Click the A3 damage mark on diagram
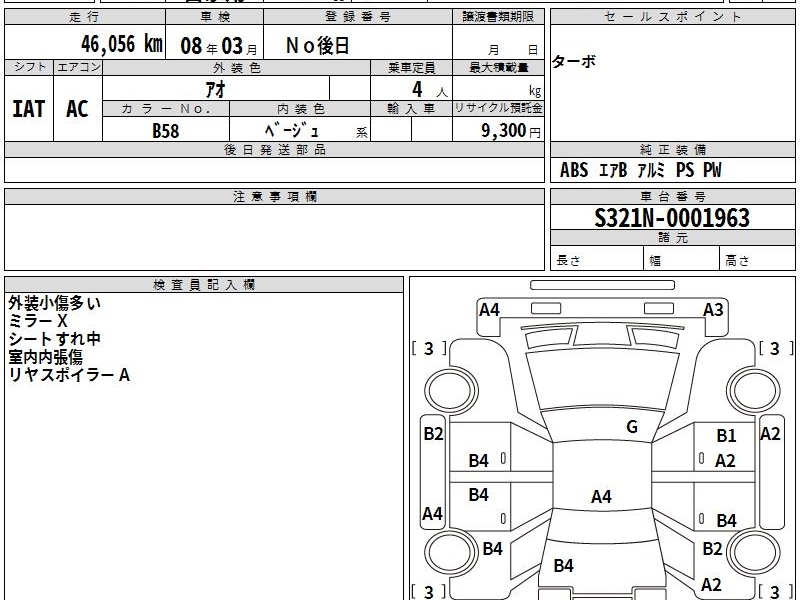The height and width of the screenshot is (600, 800). pyautogui.click(x=713, y=310)
